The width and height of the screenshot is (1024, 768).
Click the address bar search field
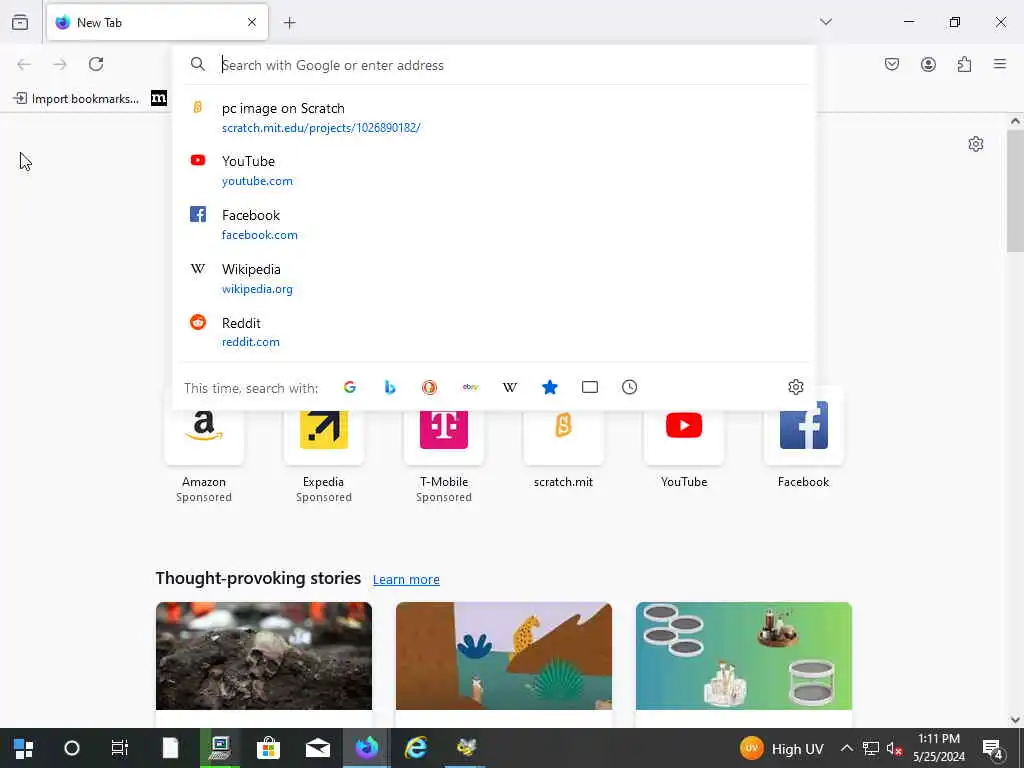pyautogui.click(x=494, y=65)
